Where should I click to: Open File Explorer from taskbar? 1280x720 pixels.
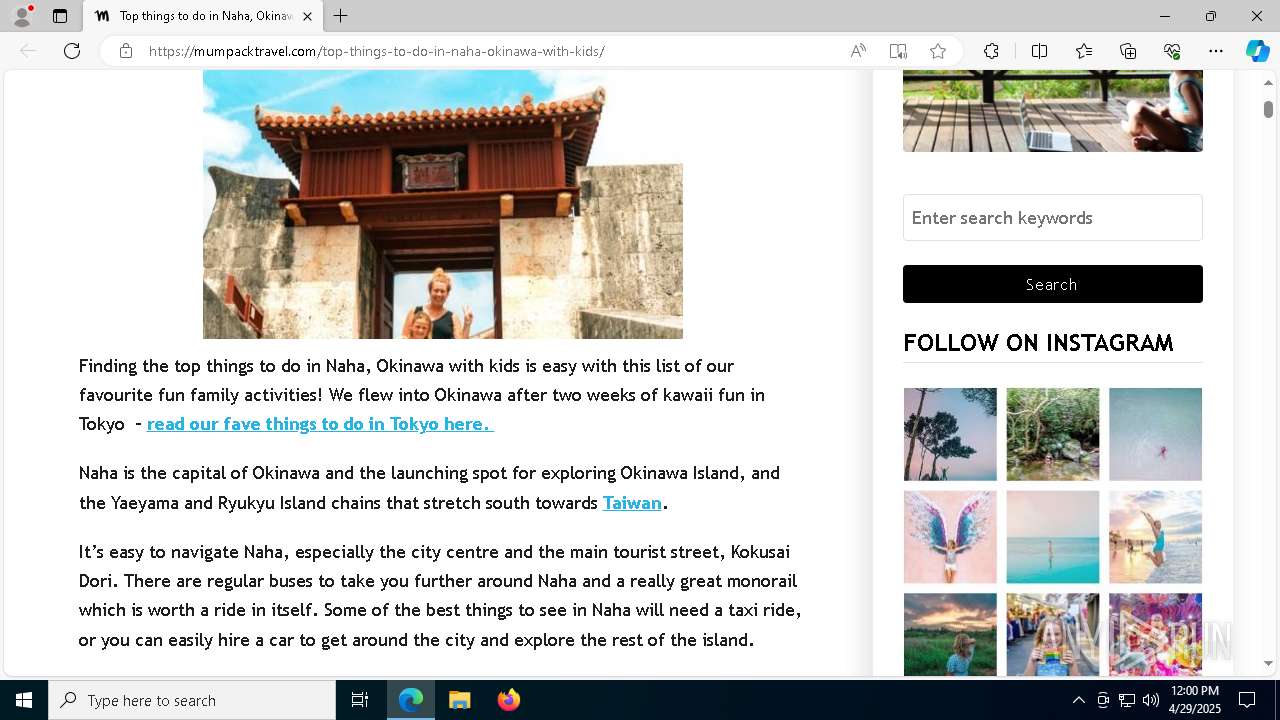[460, 700]
